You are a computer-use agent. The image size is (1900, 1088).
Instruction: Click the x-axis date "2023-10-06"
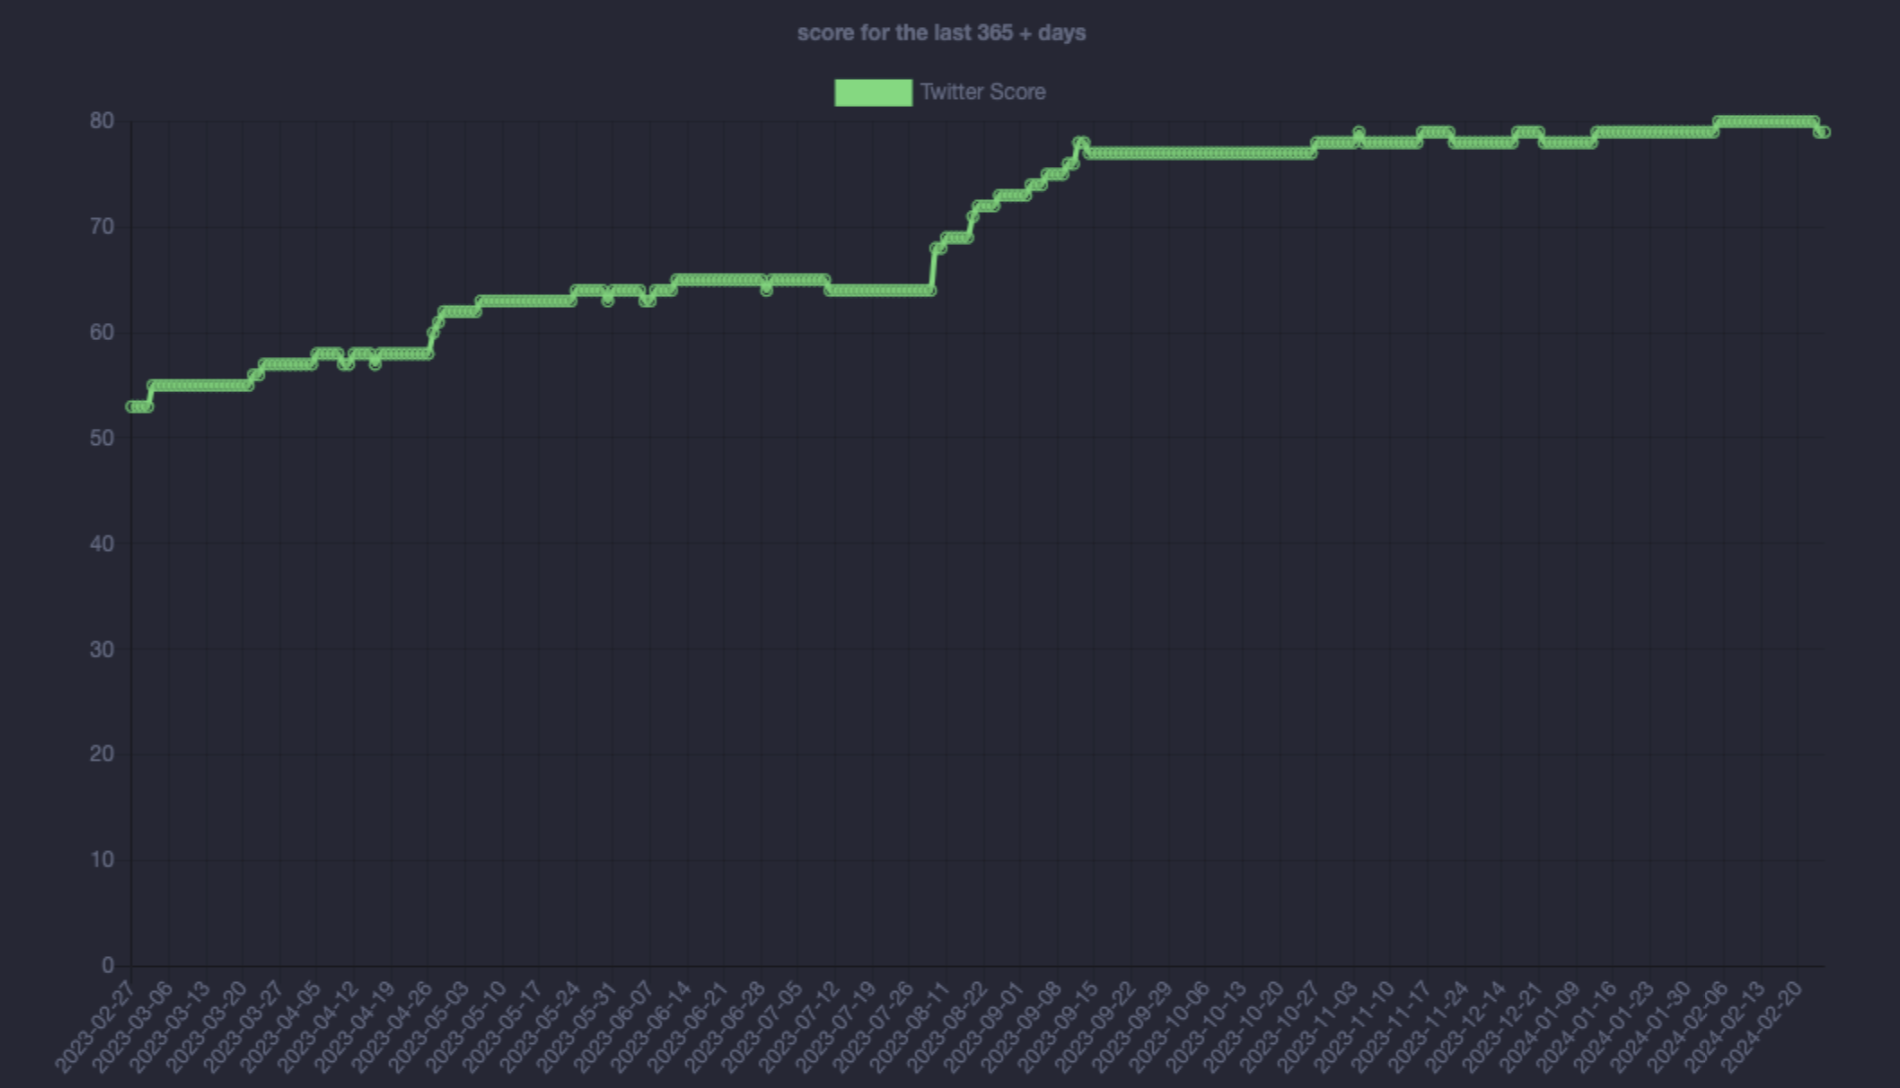click(1168, 1027)
